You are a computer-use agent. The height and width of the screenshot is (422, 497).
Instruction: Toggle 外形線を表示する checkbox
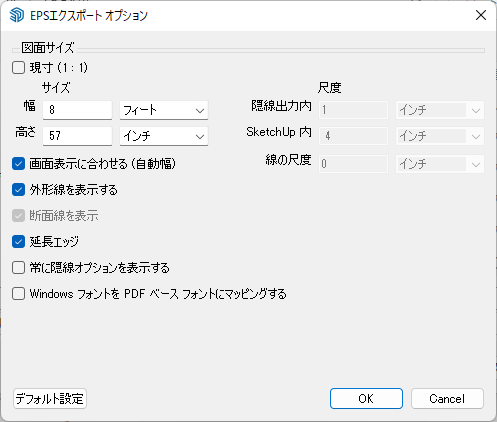[18, 190]
